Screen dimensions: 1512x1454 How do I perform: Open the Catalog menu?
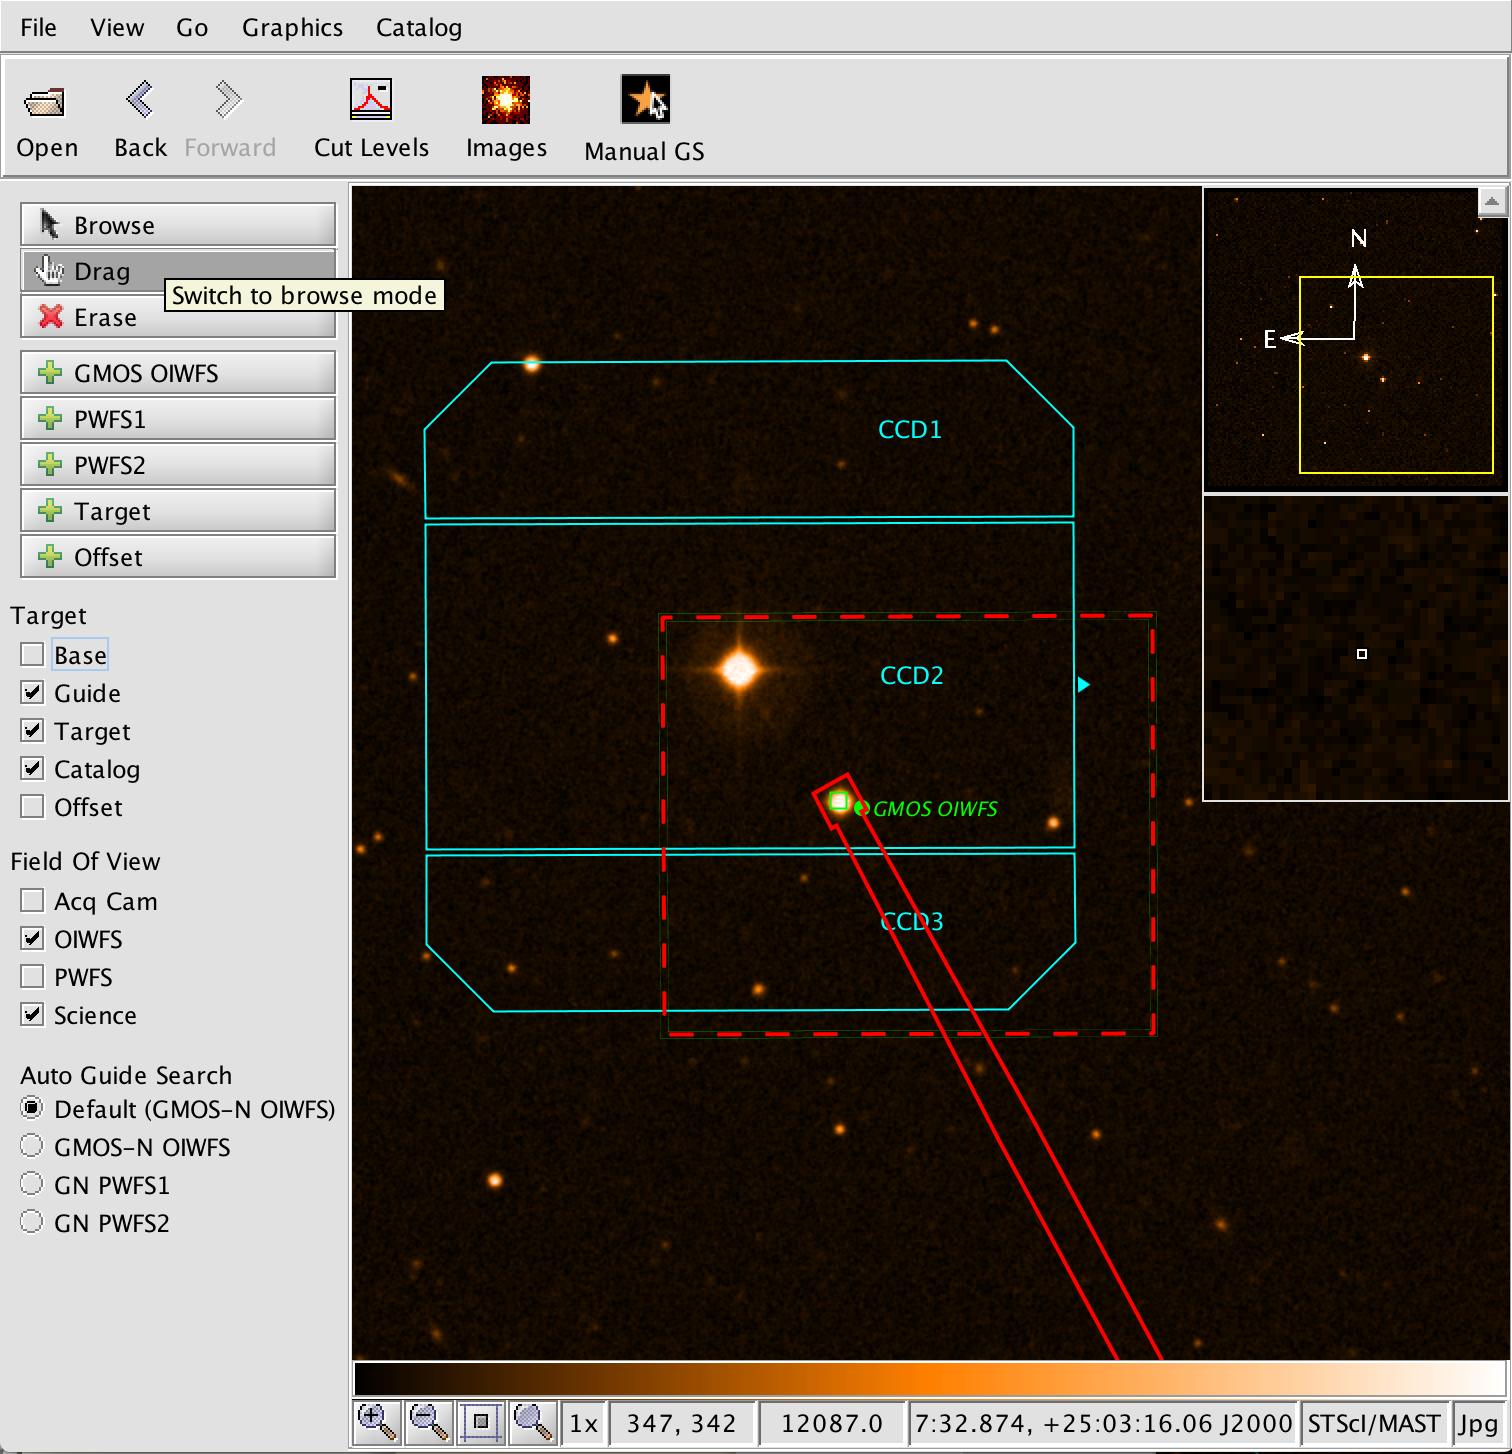click(419, 27)
